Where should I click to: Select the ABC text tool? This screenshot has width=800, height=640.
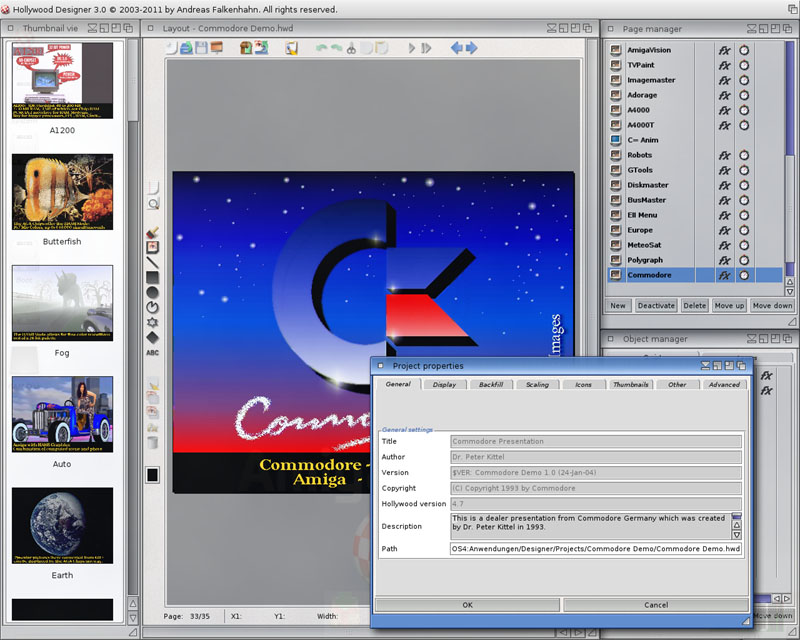[153, 353]
